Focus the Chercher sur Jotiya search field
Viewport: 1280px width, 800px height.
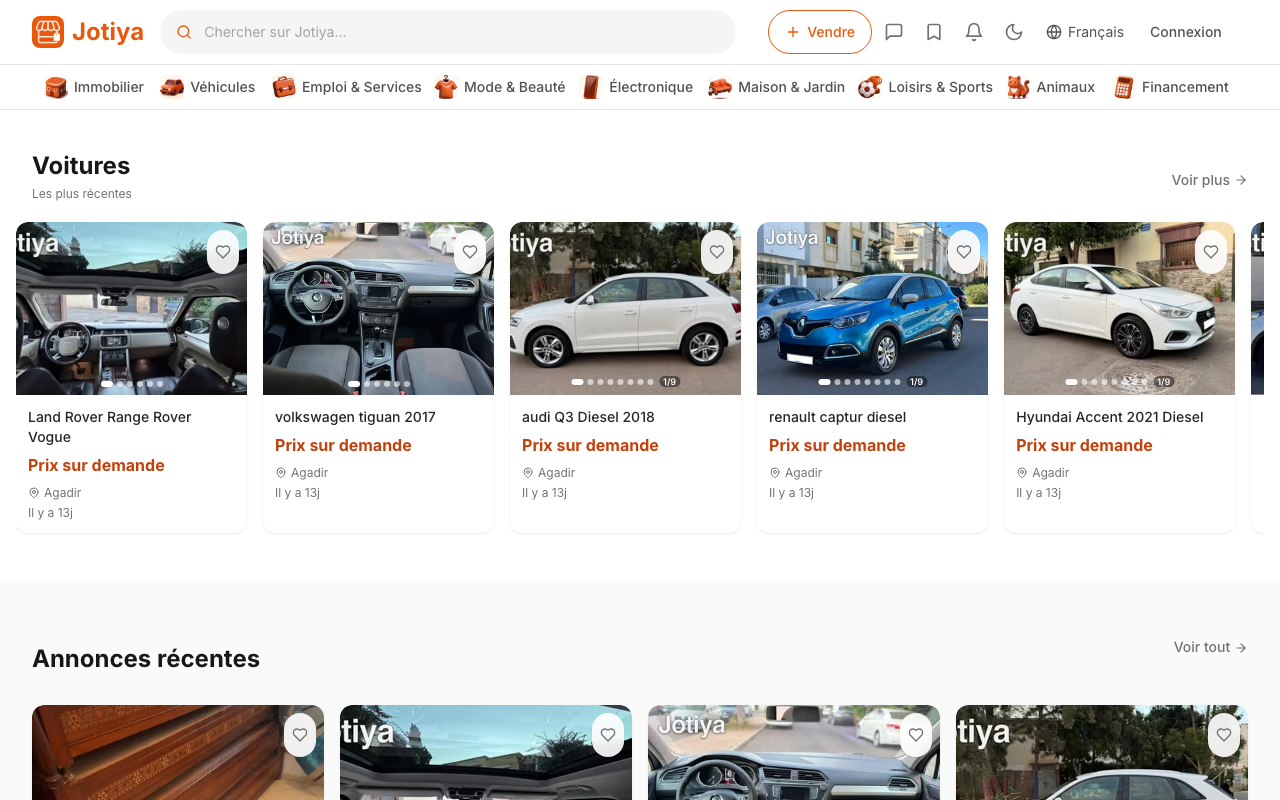point(448,32)
